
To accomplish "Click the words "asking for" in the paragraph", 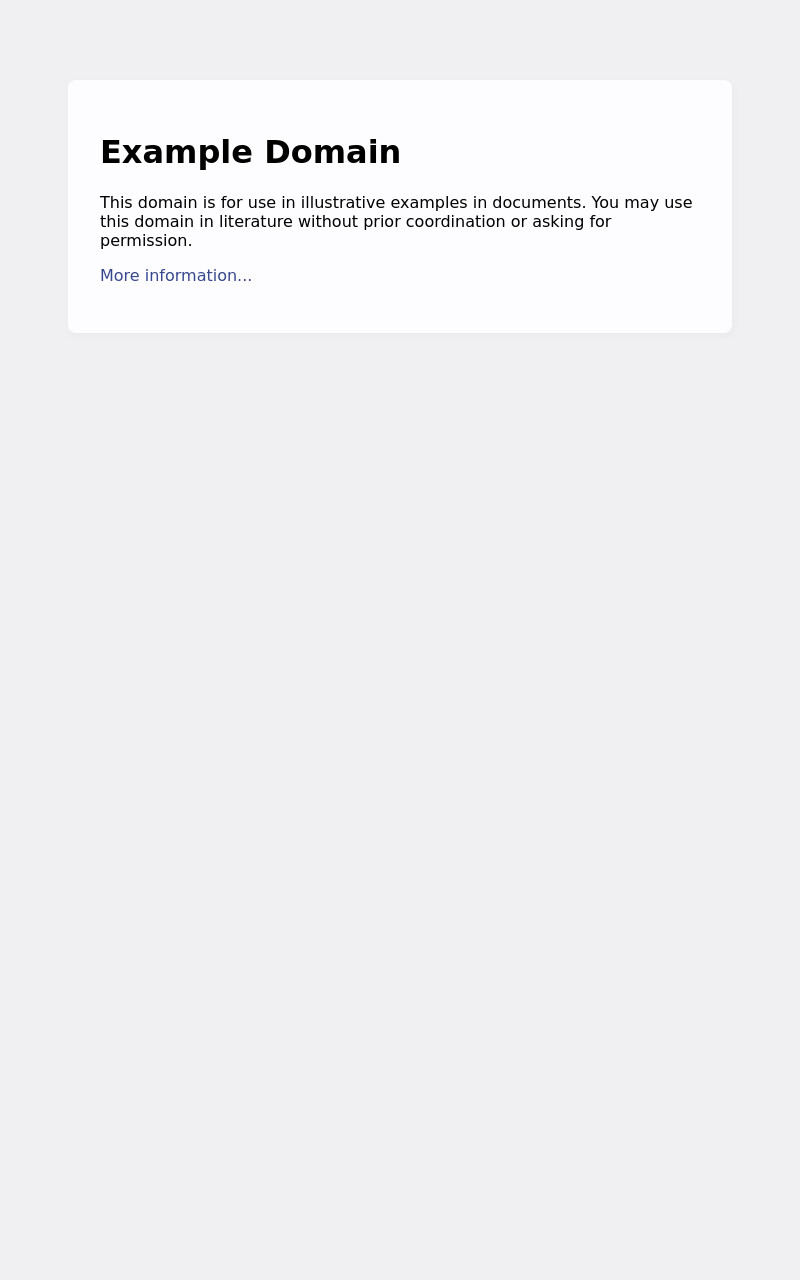I will [571, 222].
